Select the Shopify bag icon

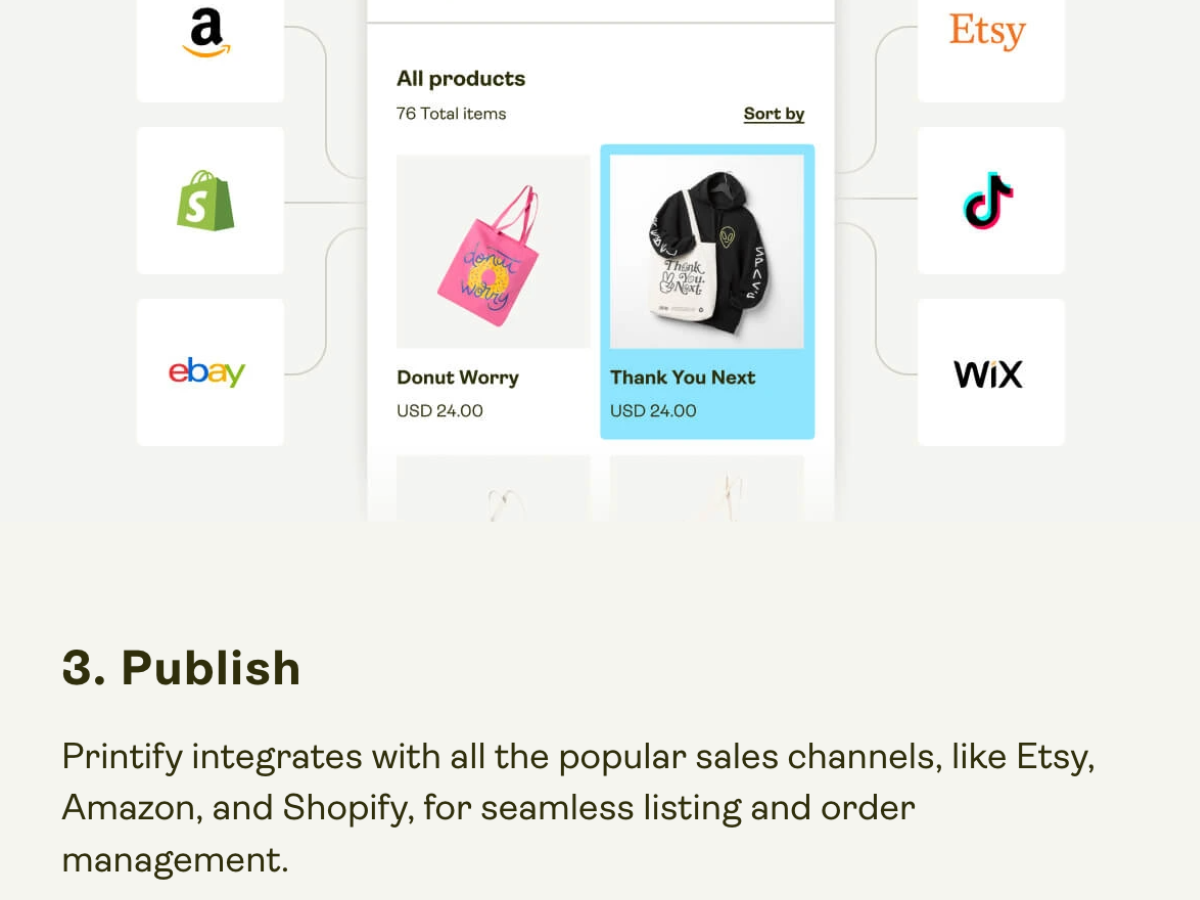click(206, 200)
